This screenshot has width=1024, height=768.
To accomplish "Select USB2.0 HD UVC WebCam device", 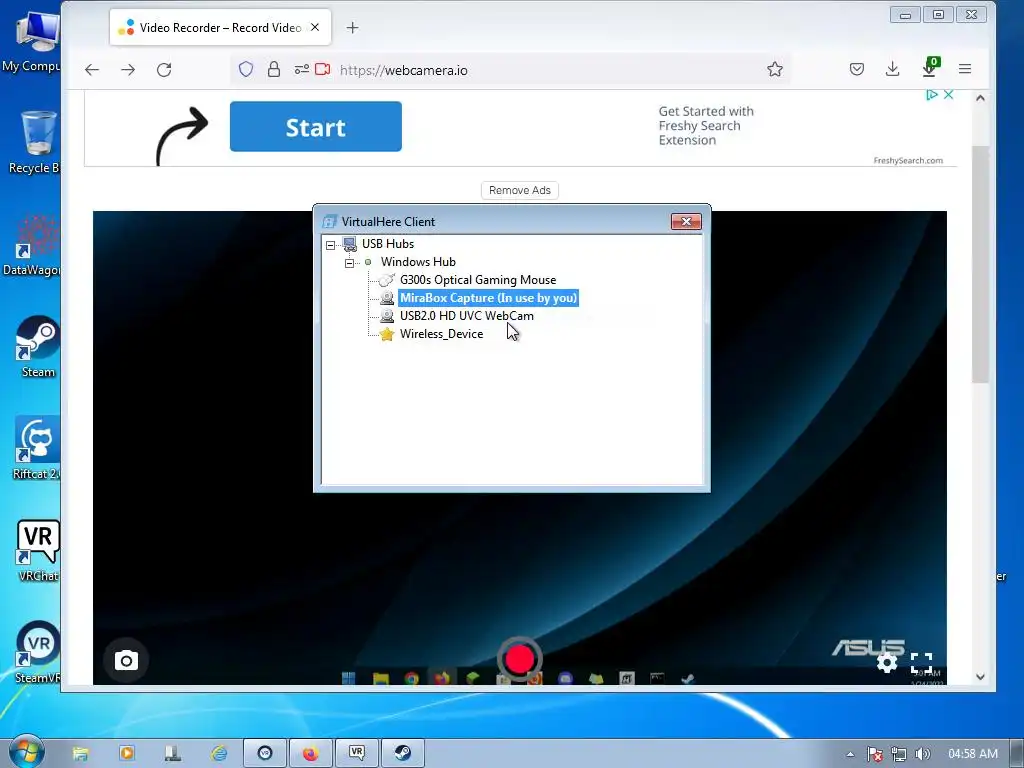I will 466,315.
